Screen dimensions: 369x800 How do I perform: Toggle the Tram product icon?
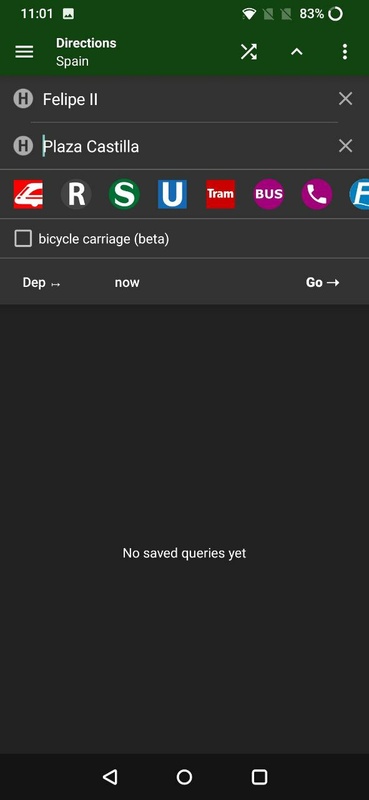click(220, 194)
